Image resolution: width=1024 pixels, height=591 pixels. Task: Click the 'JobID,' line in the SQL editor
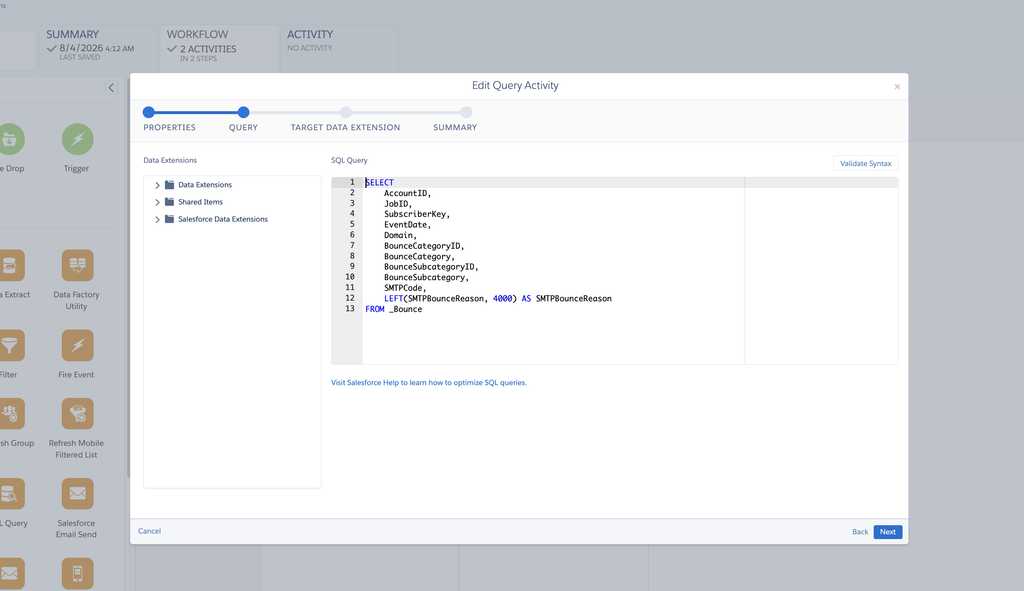(x=398, y=204)
